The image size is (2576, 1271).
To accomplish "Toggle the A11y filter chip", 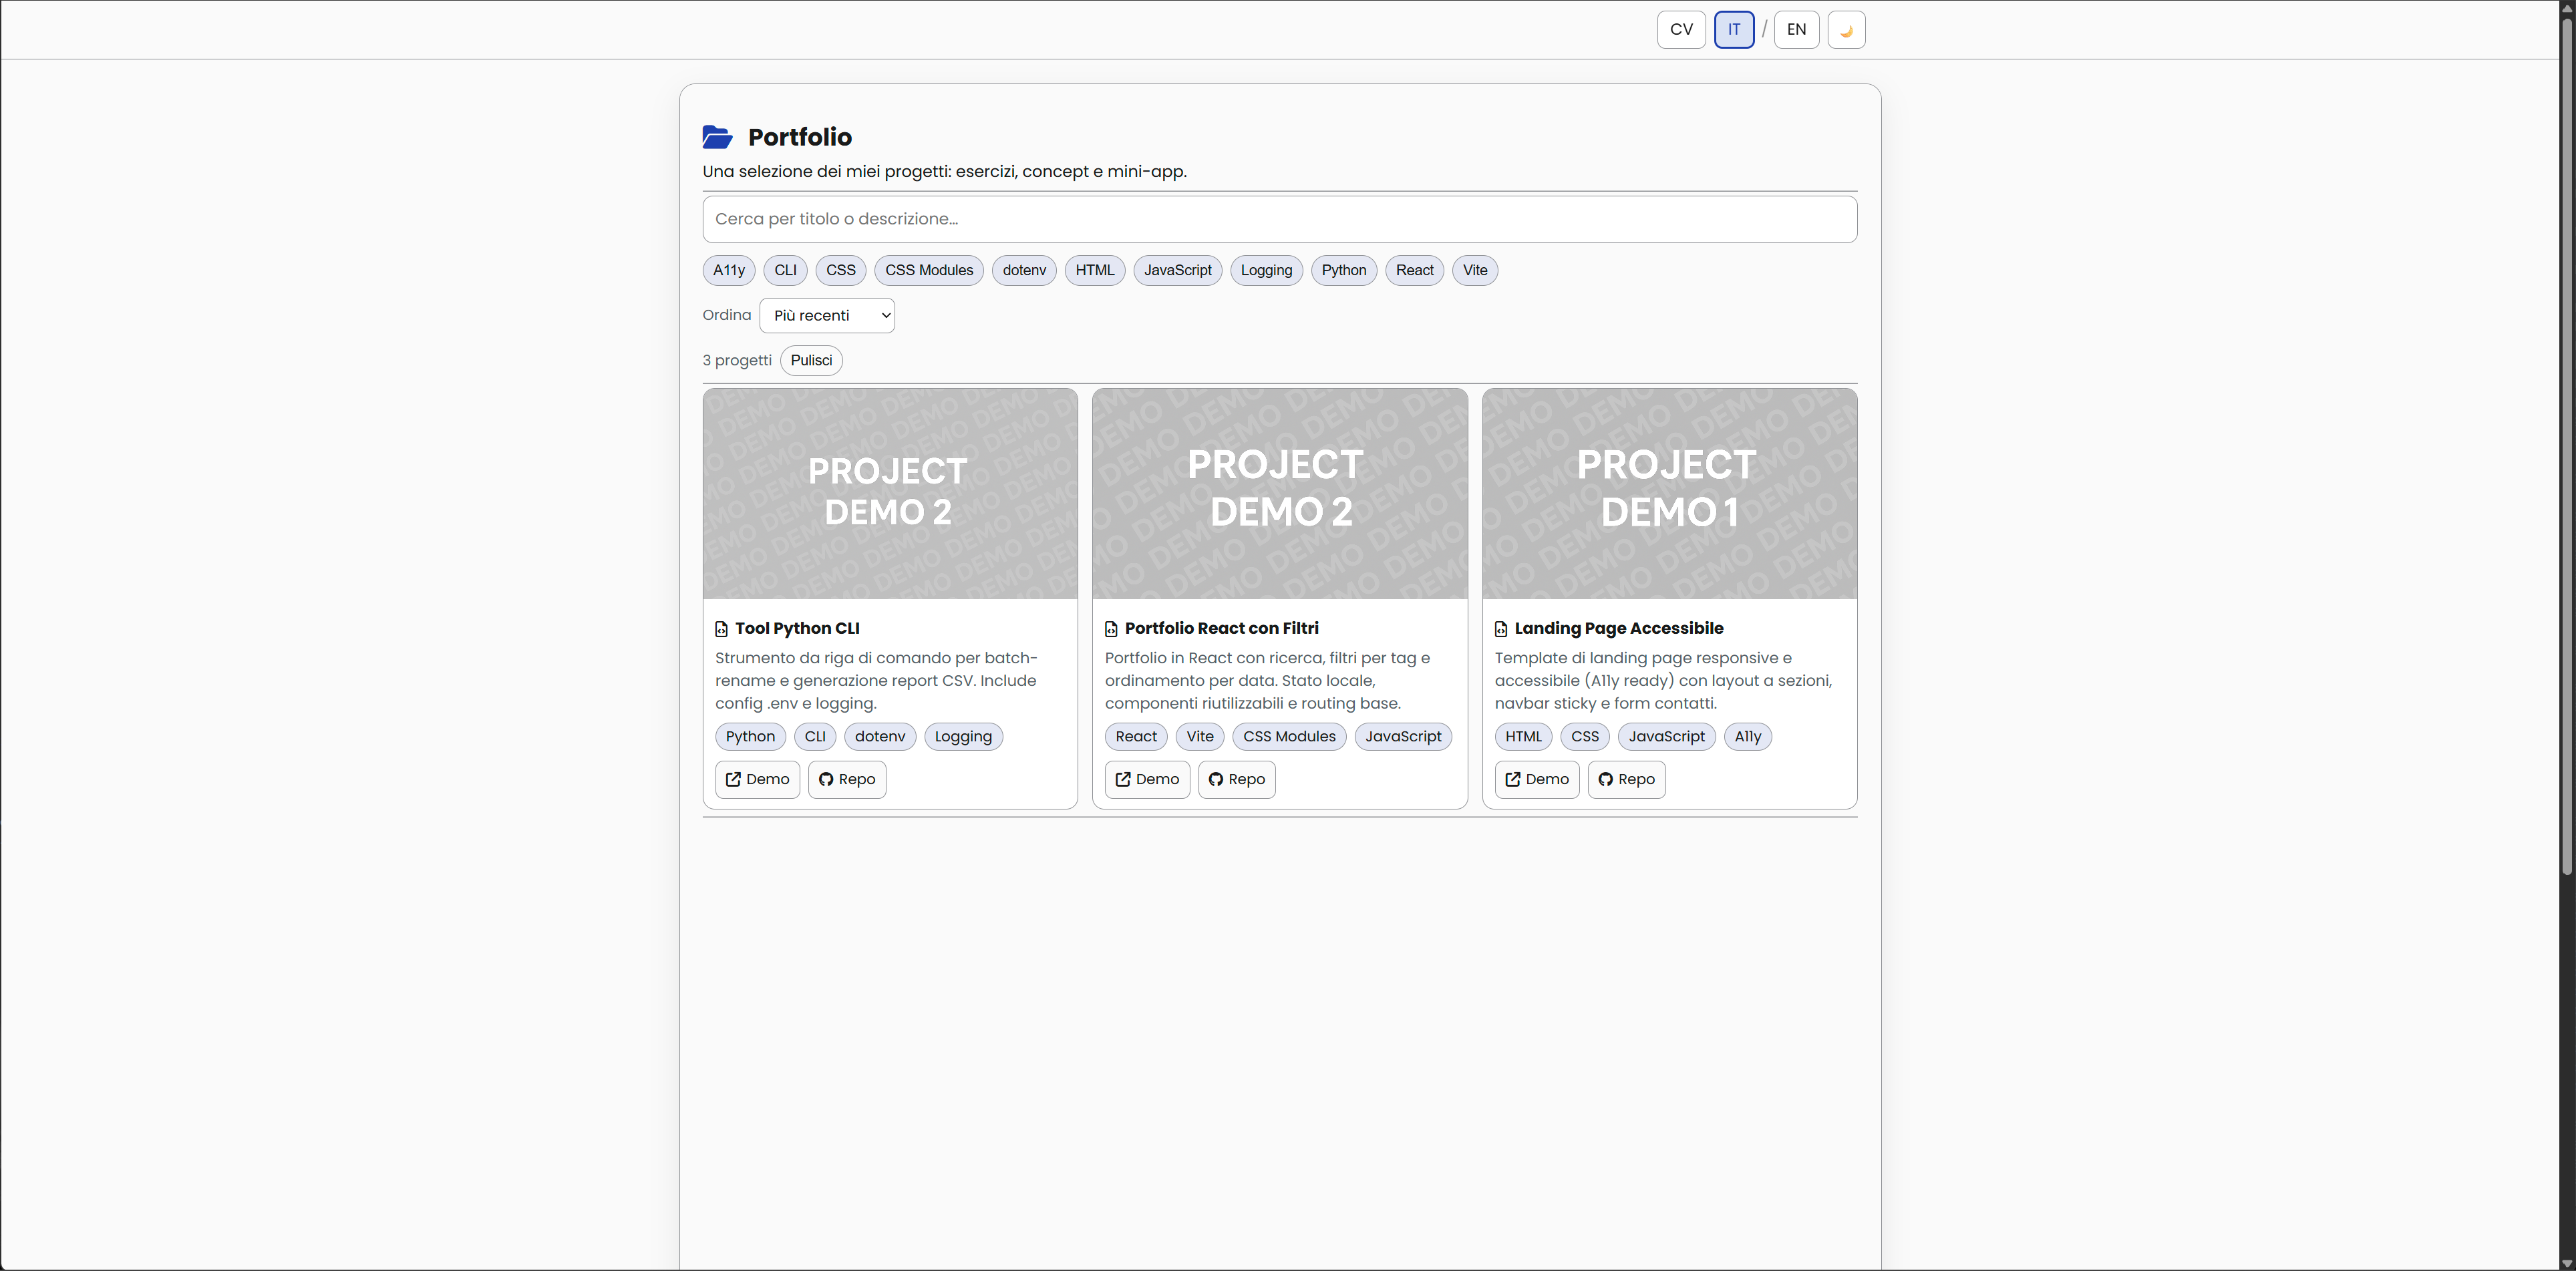I will [729, 270].
